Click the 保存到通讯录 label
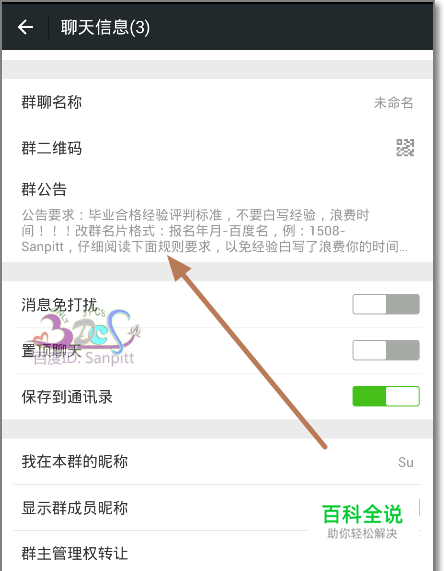 (x=67, y=397)
